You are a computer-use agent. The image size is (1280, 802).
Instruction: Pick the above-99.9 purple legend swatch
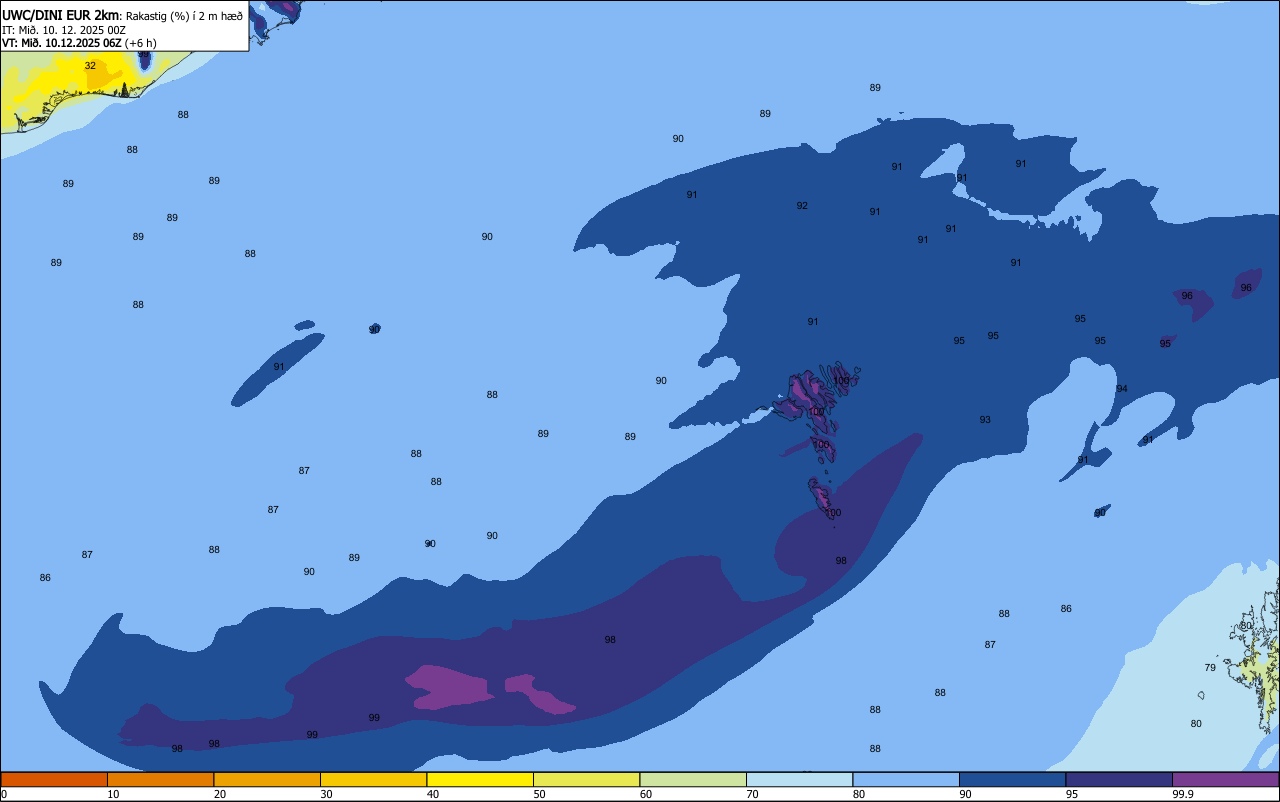click(1225, 779)
